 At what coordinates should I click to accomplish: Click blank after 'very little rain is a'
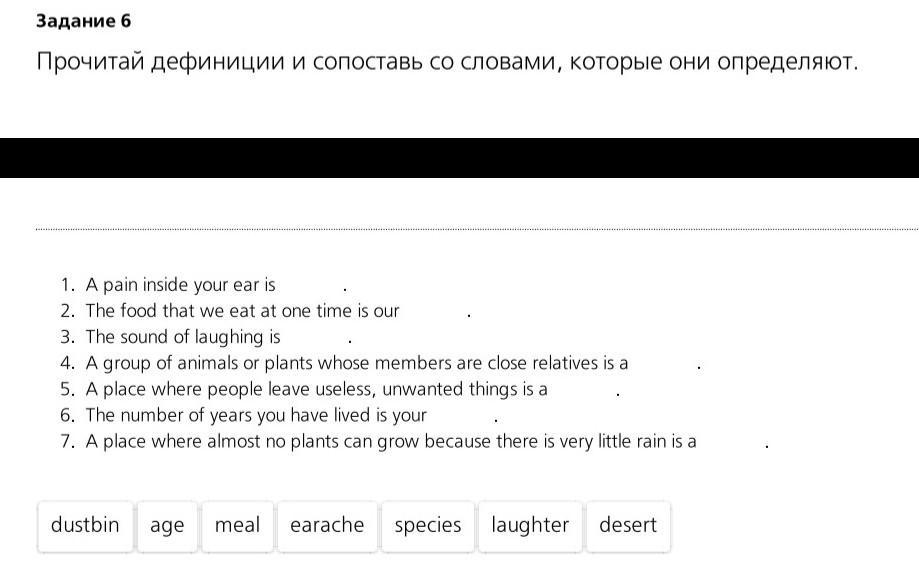click(x=731, y=442)
